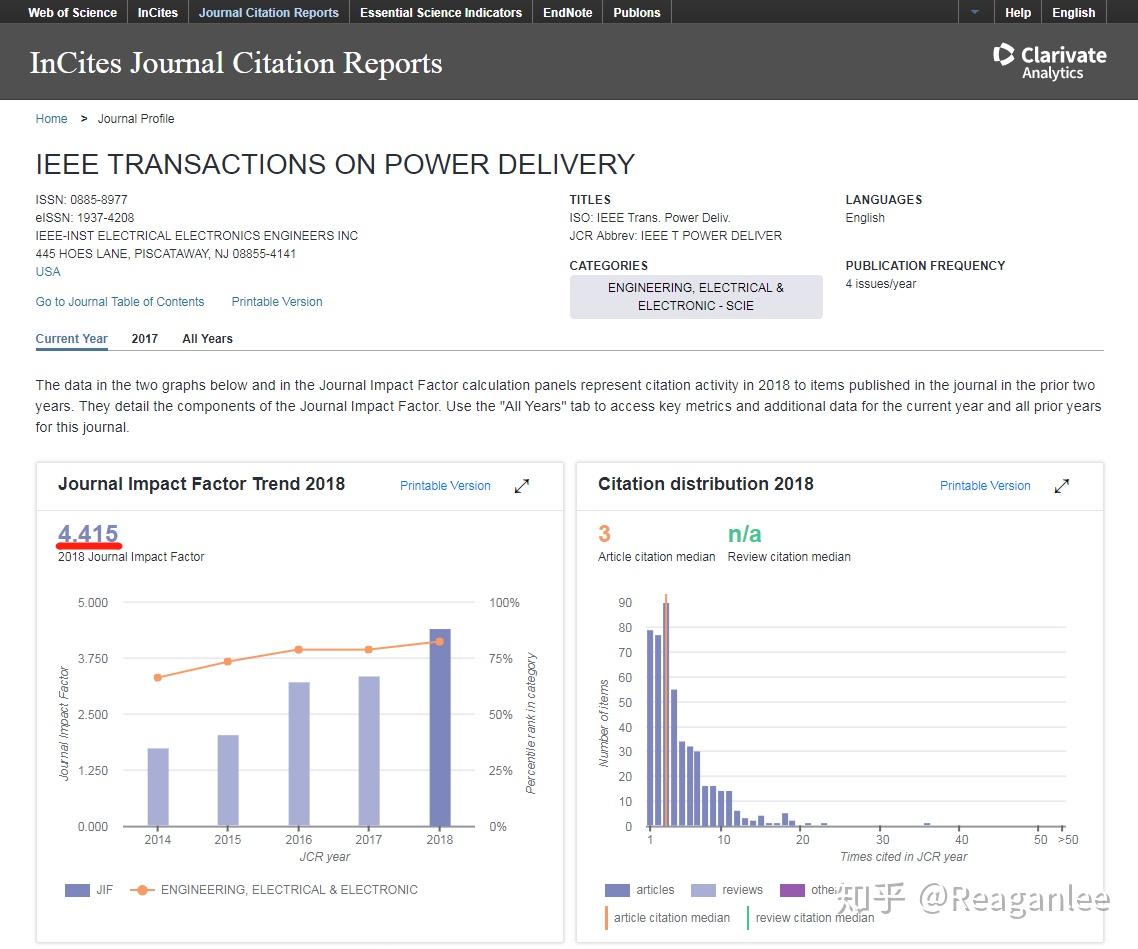The height and width of the screenshot is (949, 1138).
Task: Select the Engineering, Electrical & Electronic category box
Action: 696,297
